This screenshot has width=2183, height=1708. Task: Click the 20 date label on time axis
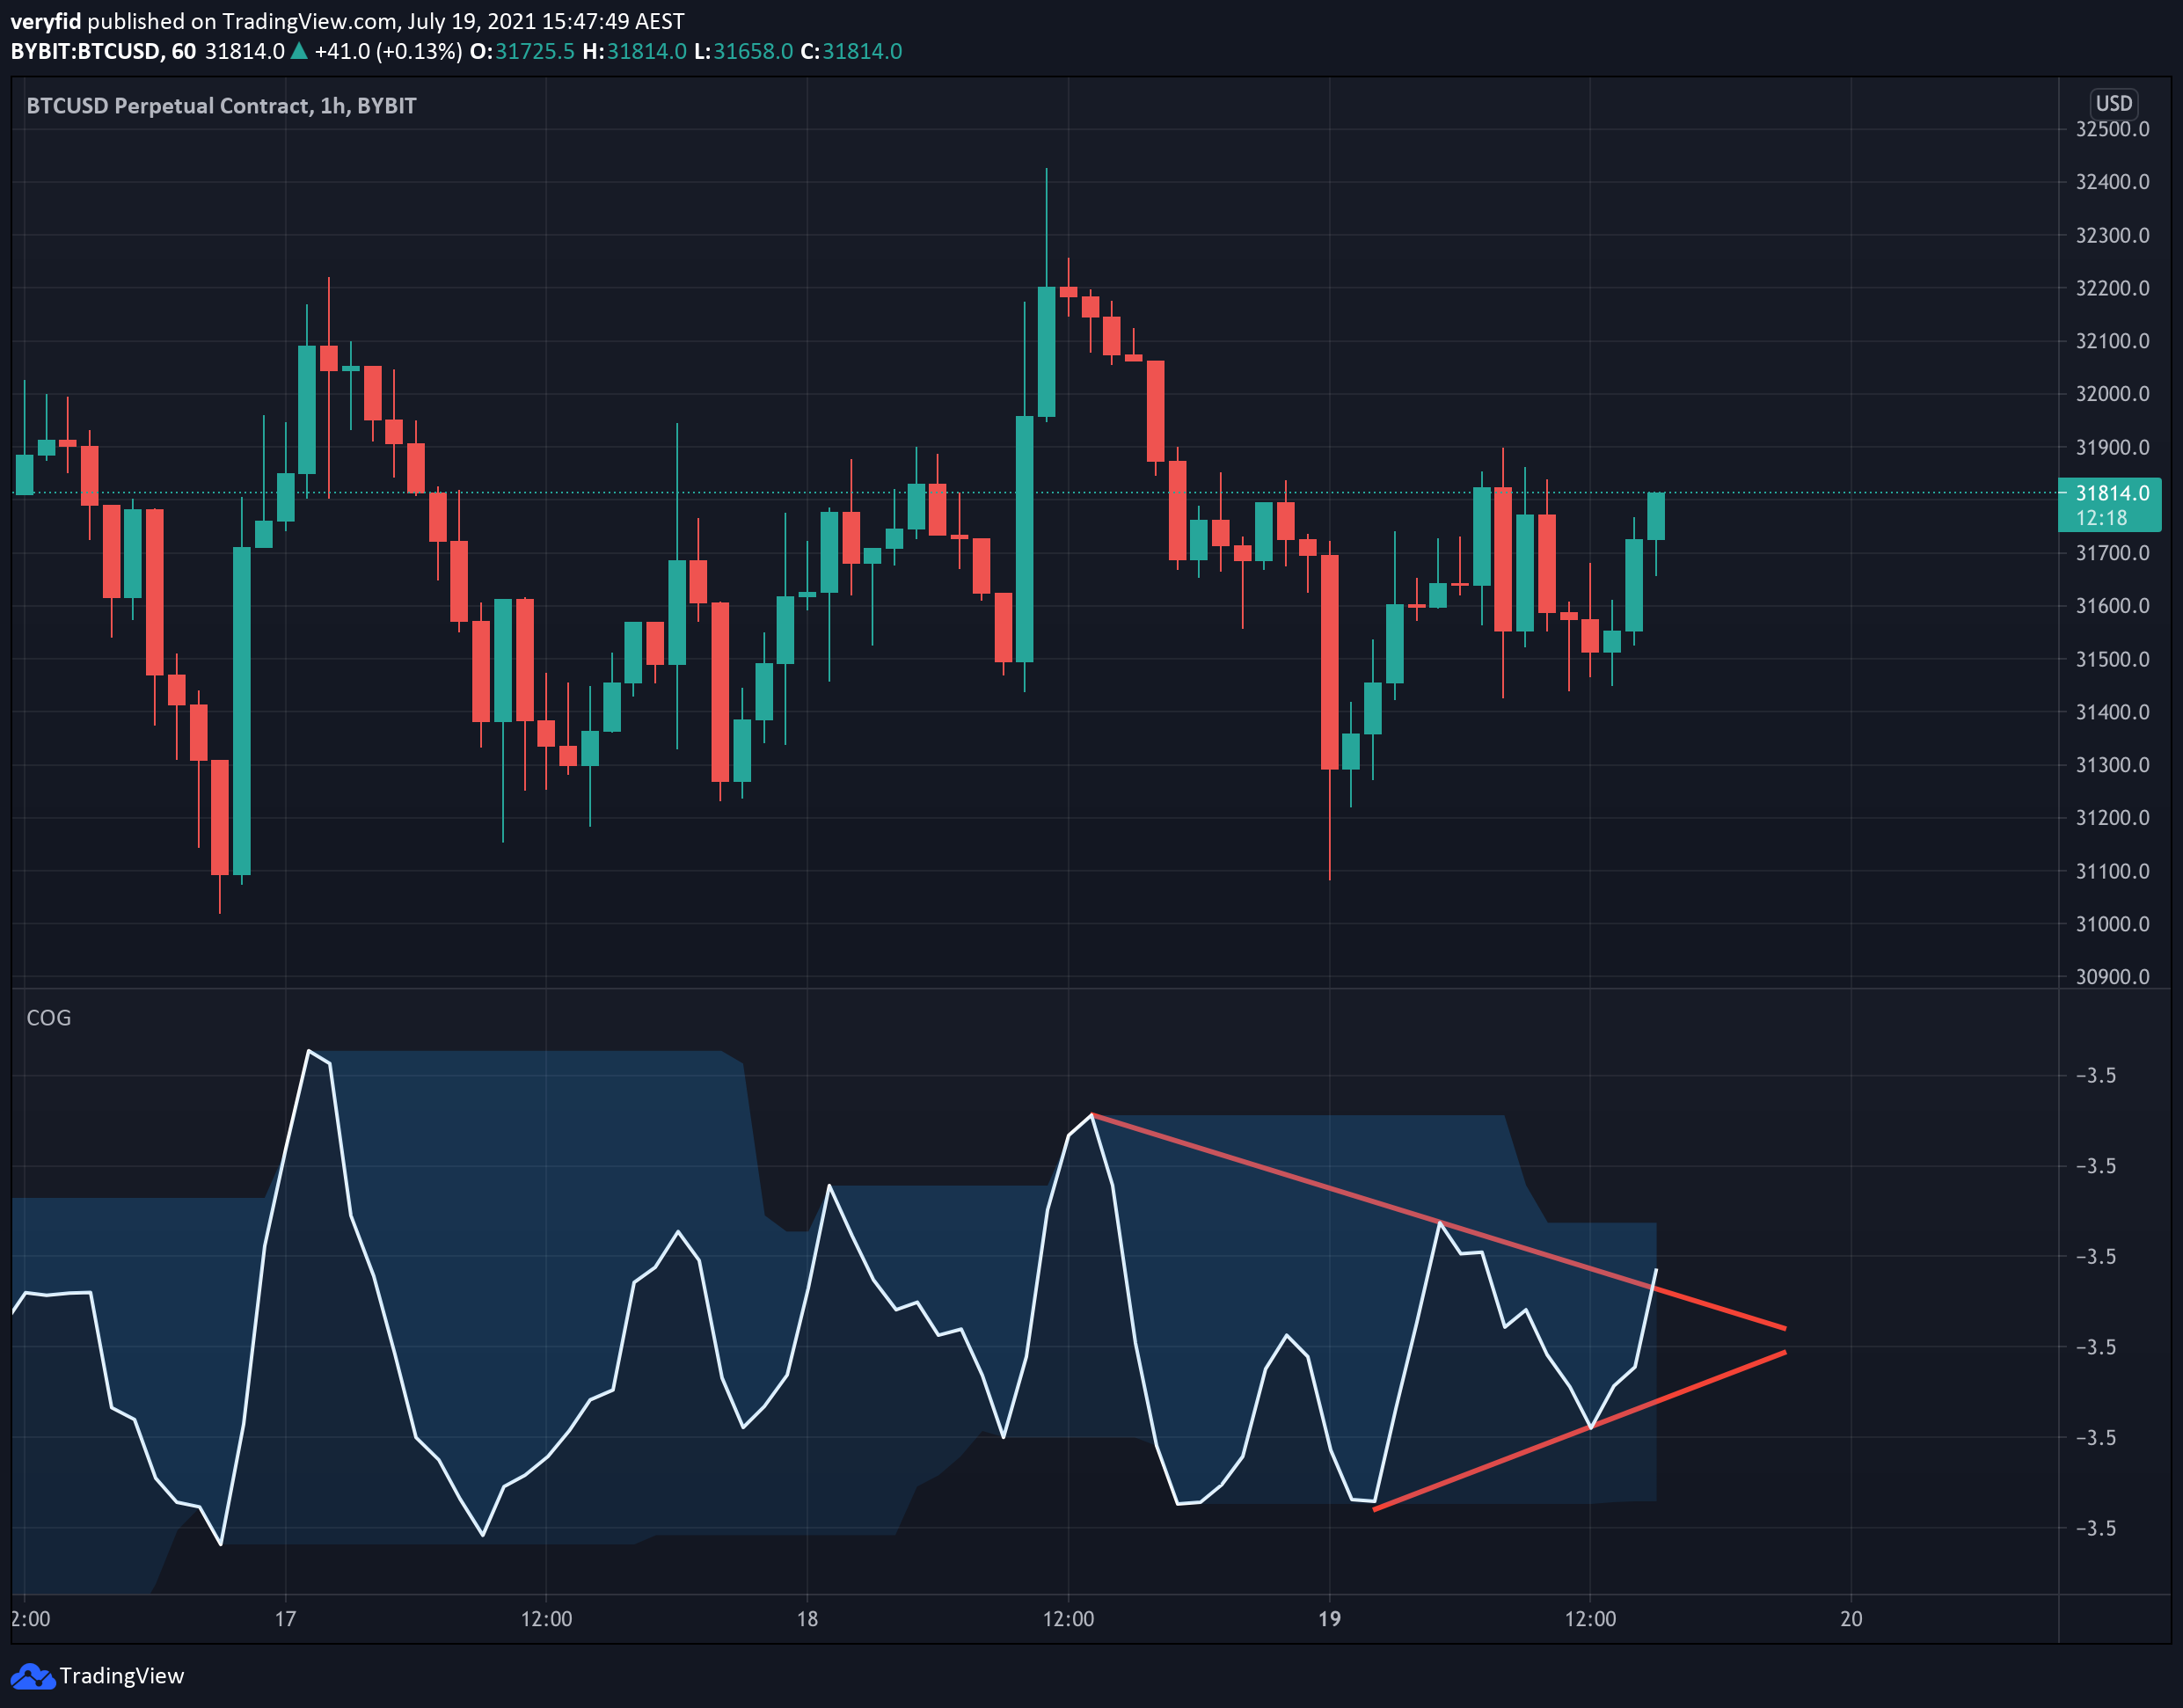click(1851, 1619)
